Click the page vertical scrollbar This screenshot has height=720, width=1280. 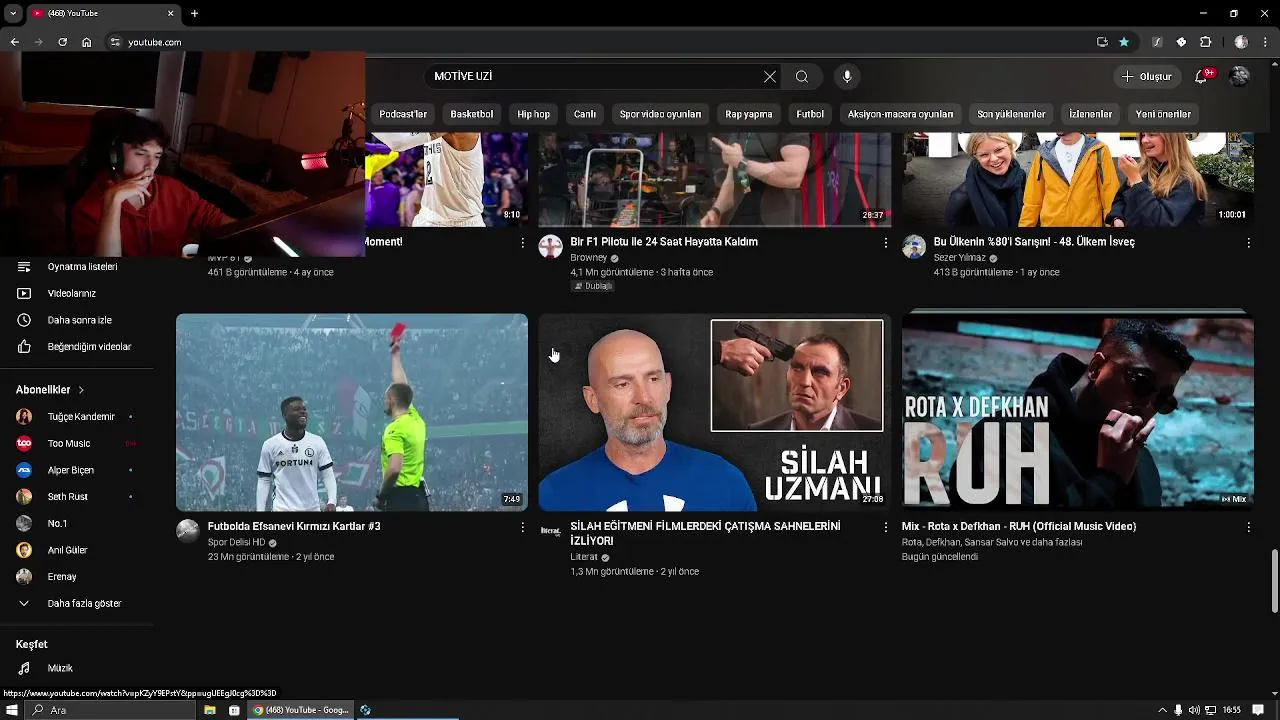point(1274,581)
